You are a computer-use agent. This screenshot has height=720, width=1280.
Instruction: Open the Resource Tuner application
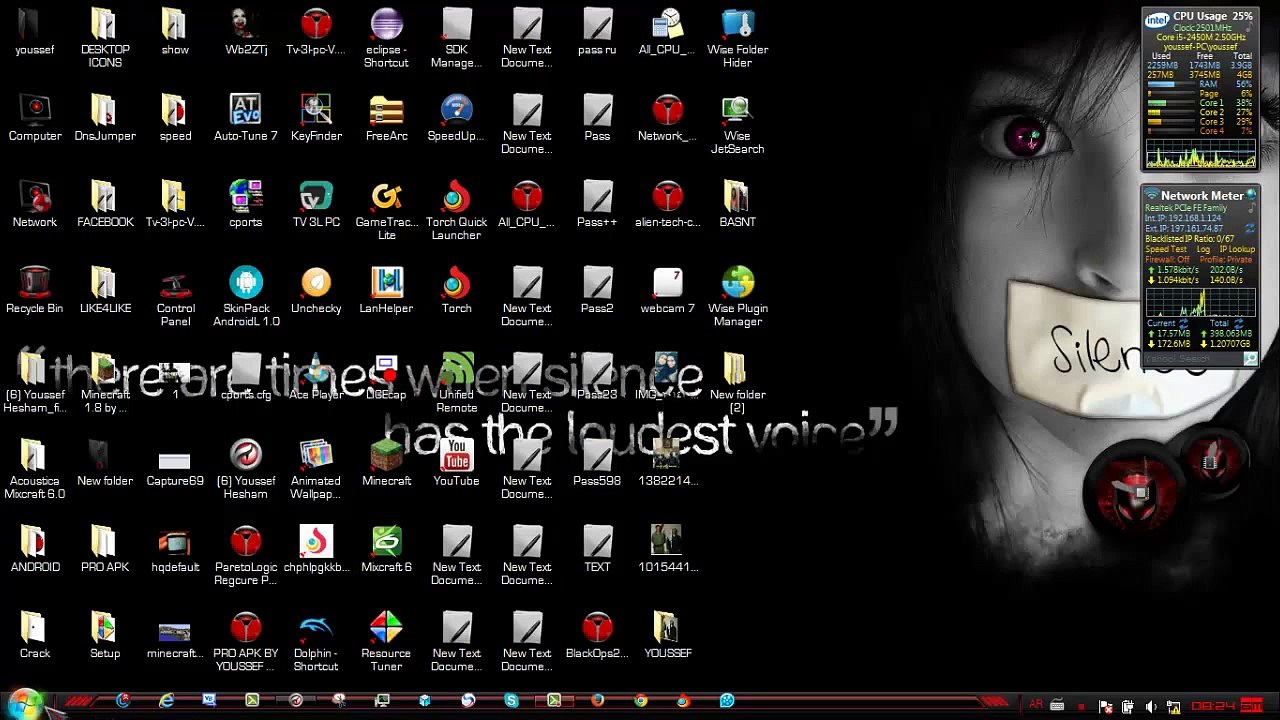tap(386, 629)
